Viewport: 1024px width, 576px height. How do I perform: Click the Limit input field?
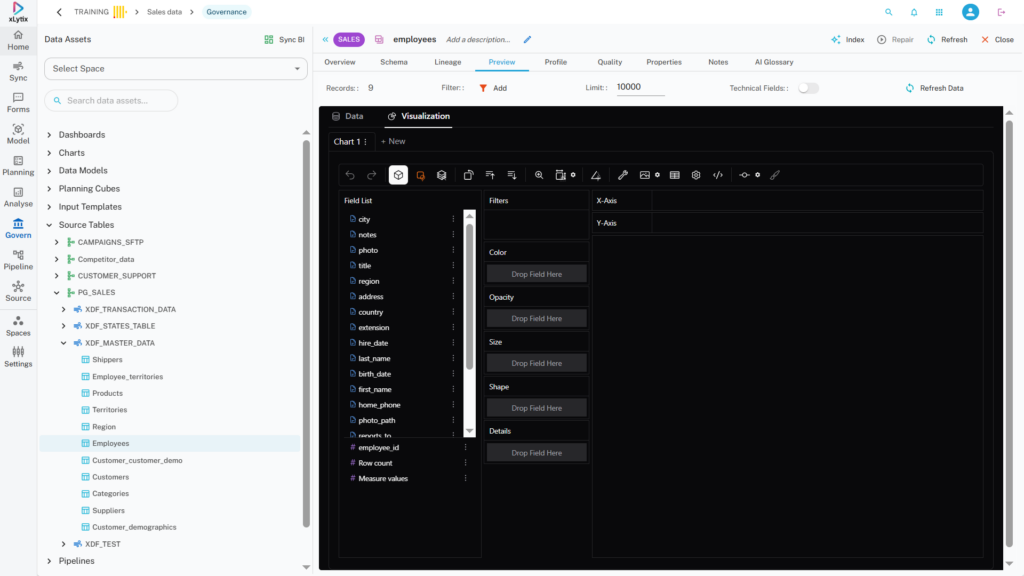(640, 88)
